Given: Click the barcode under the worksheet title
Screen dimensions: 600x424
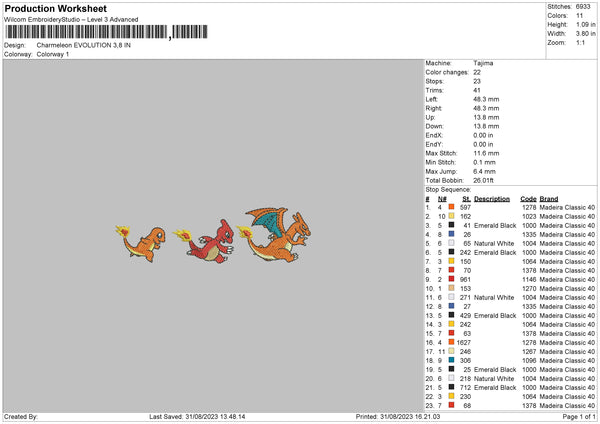Looking at the screenshot, I should pyautogui.click(x=106, y=32).
